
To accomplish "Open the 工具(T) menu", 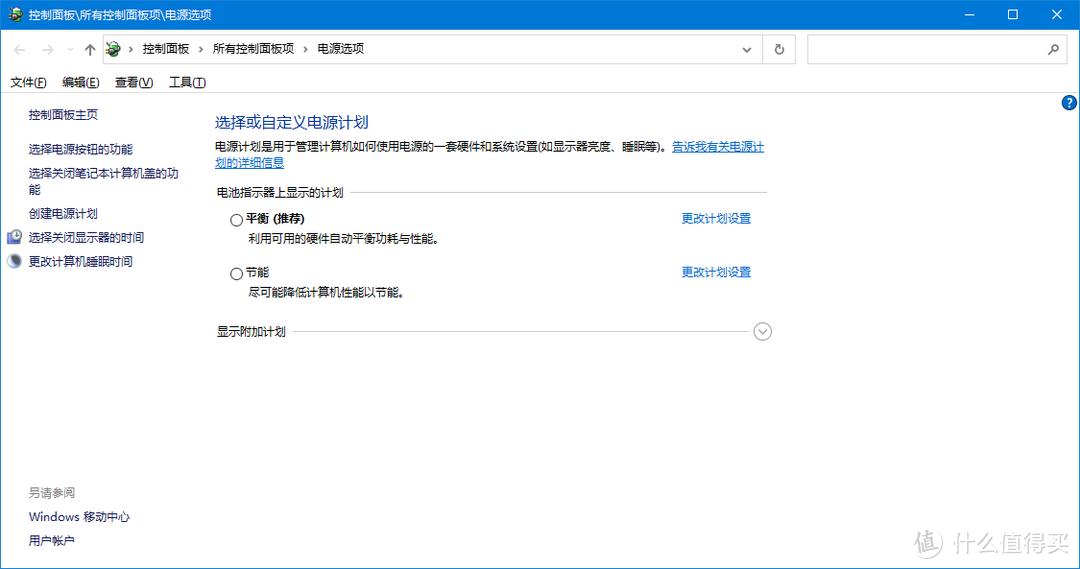I will tap(187, 83).
